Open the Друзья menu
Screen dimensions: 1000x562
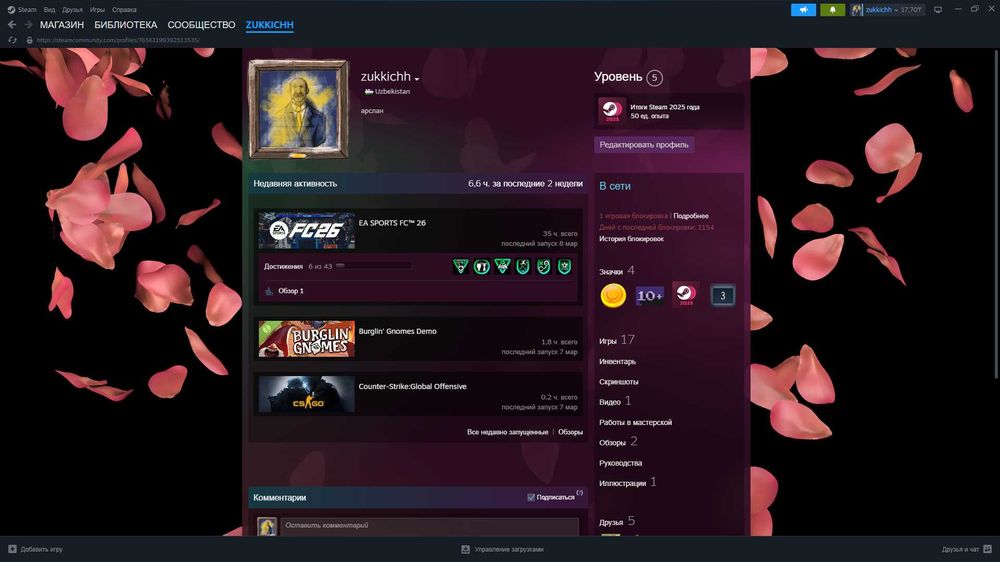[72, 10]
